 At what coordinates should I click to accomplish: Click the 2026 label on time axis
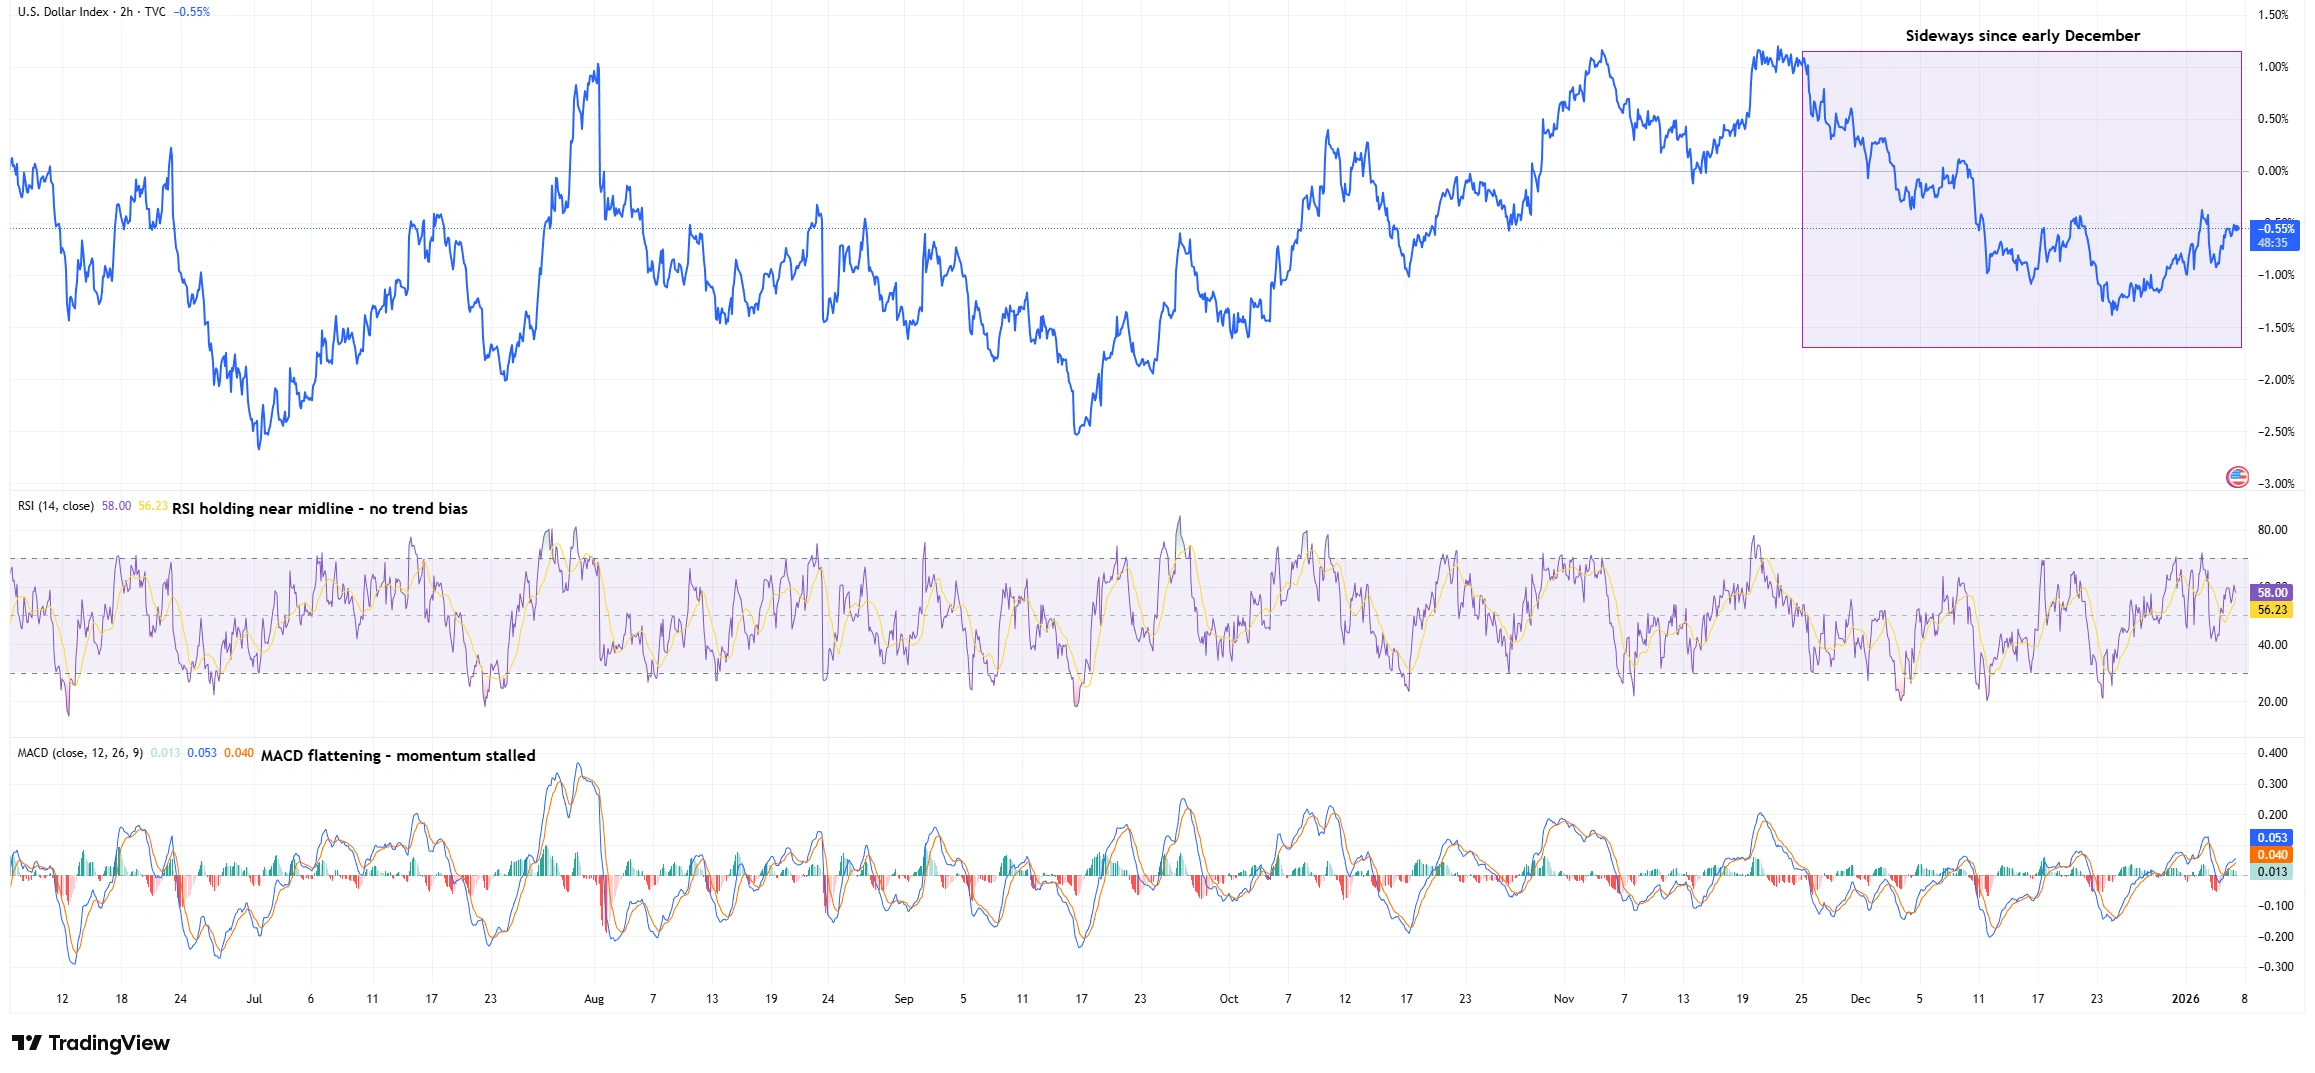click(x=2185, y=999)
